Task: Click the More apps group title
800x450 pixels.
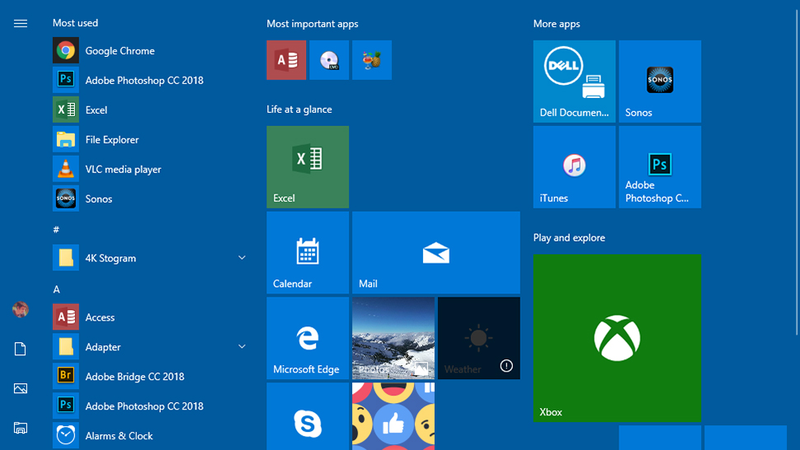Action: [x=557, y=23]
